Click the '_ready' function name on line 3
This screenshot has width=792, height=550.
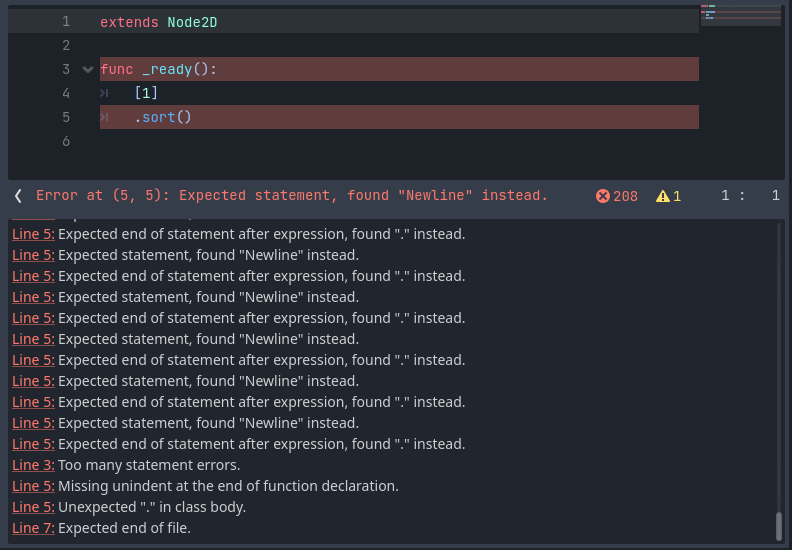[x=167, y=69]
